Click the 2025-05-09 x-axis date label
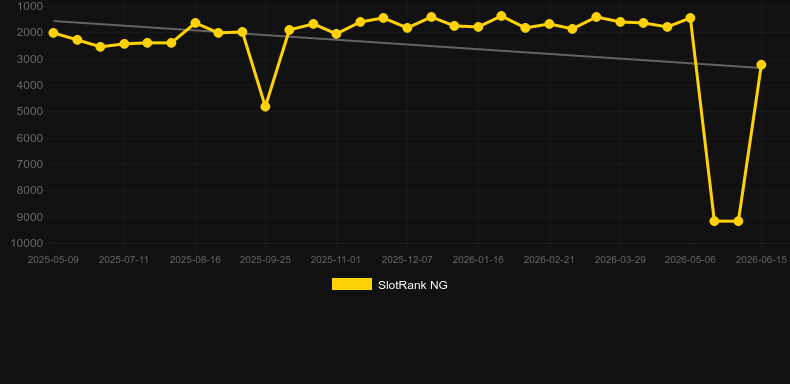This screenshot has width=790, height=384. (53, 260)
